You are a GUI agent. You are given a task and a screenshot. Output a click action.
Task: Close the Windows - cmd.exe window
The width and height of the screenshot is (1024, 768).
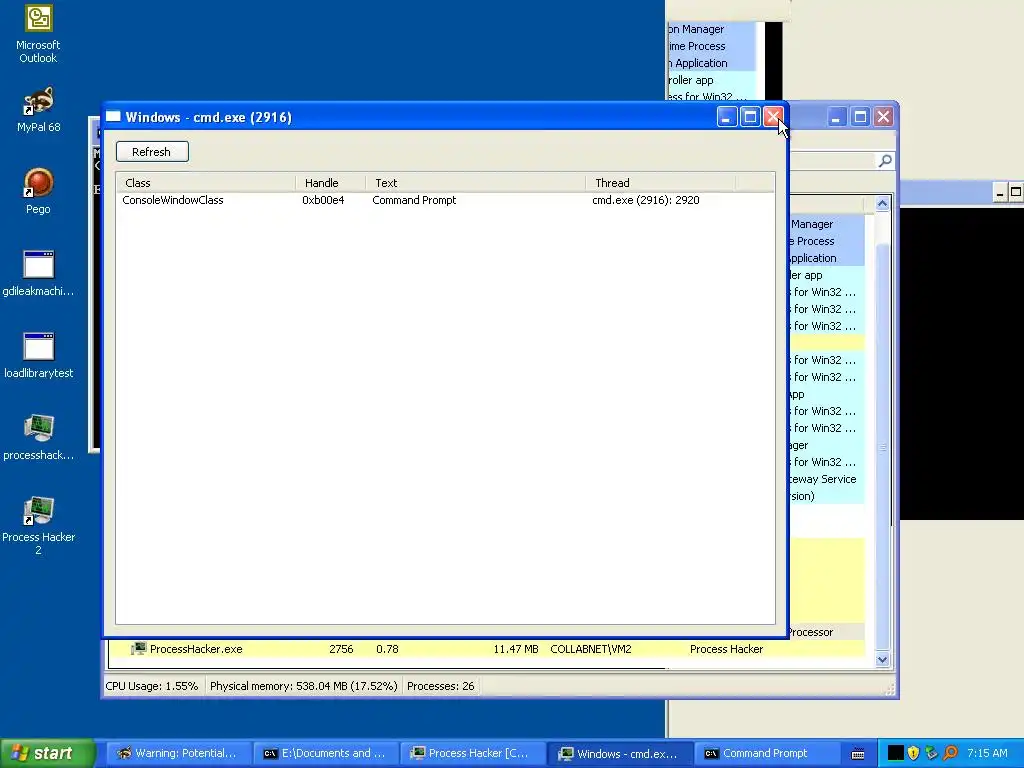pyautogui.click(x=773, y=117)
